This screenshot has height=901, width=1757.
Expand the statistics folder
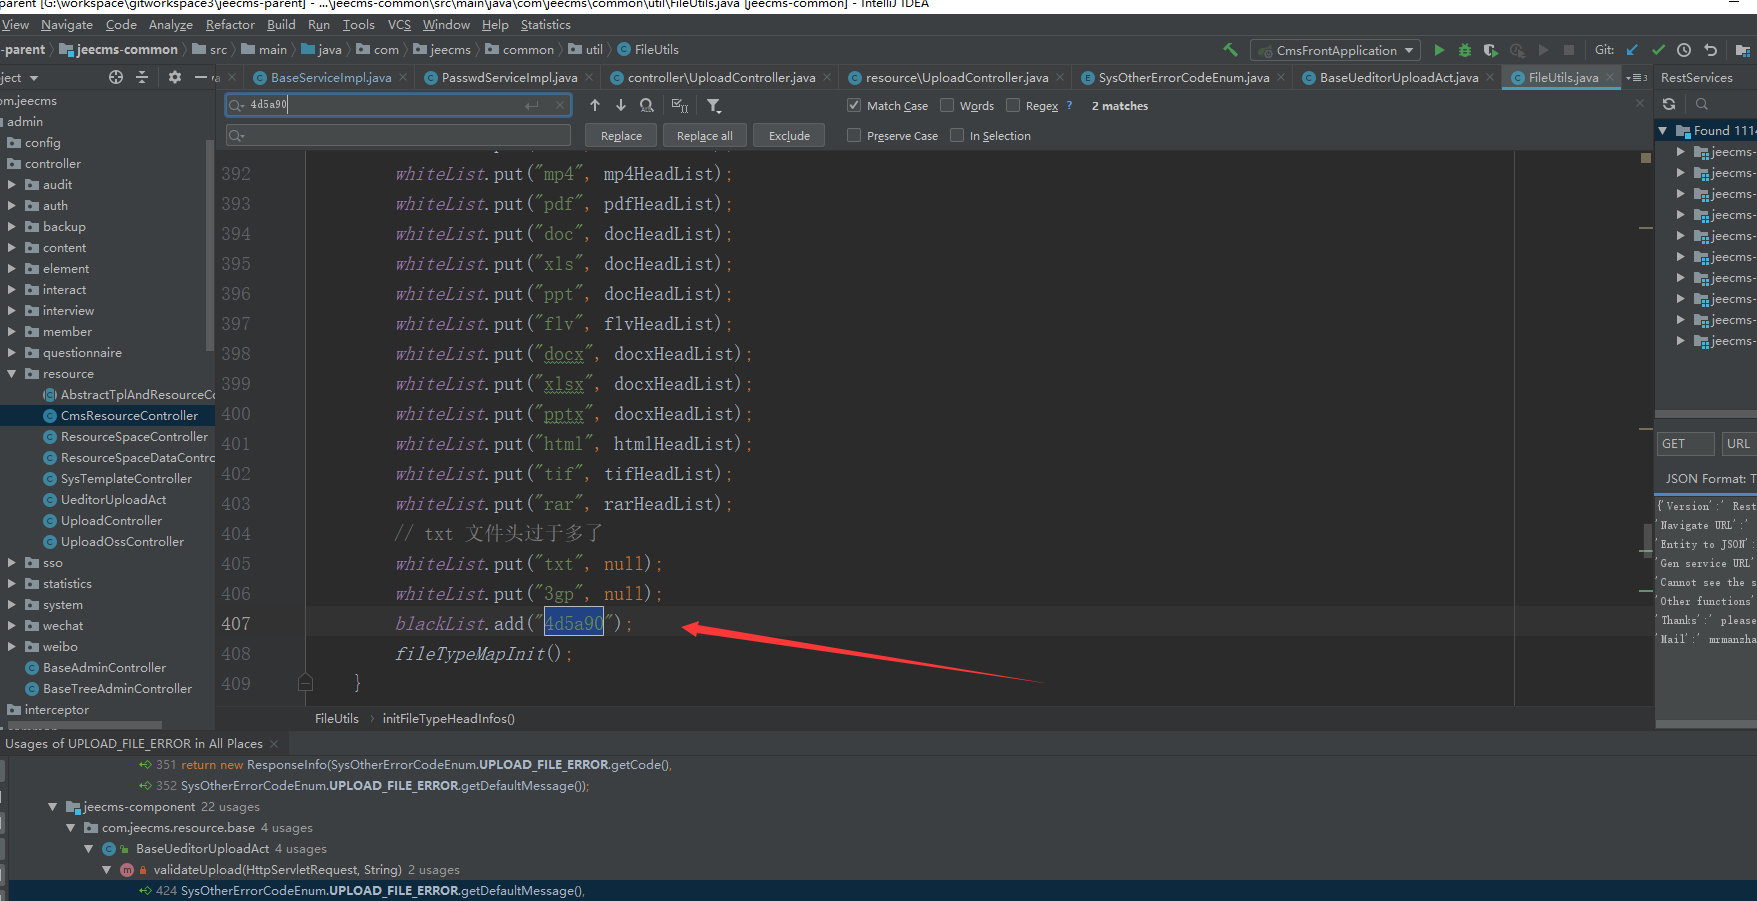pyautogui.click(x=12, y=584)
